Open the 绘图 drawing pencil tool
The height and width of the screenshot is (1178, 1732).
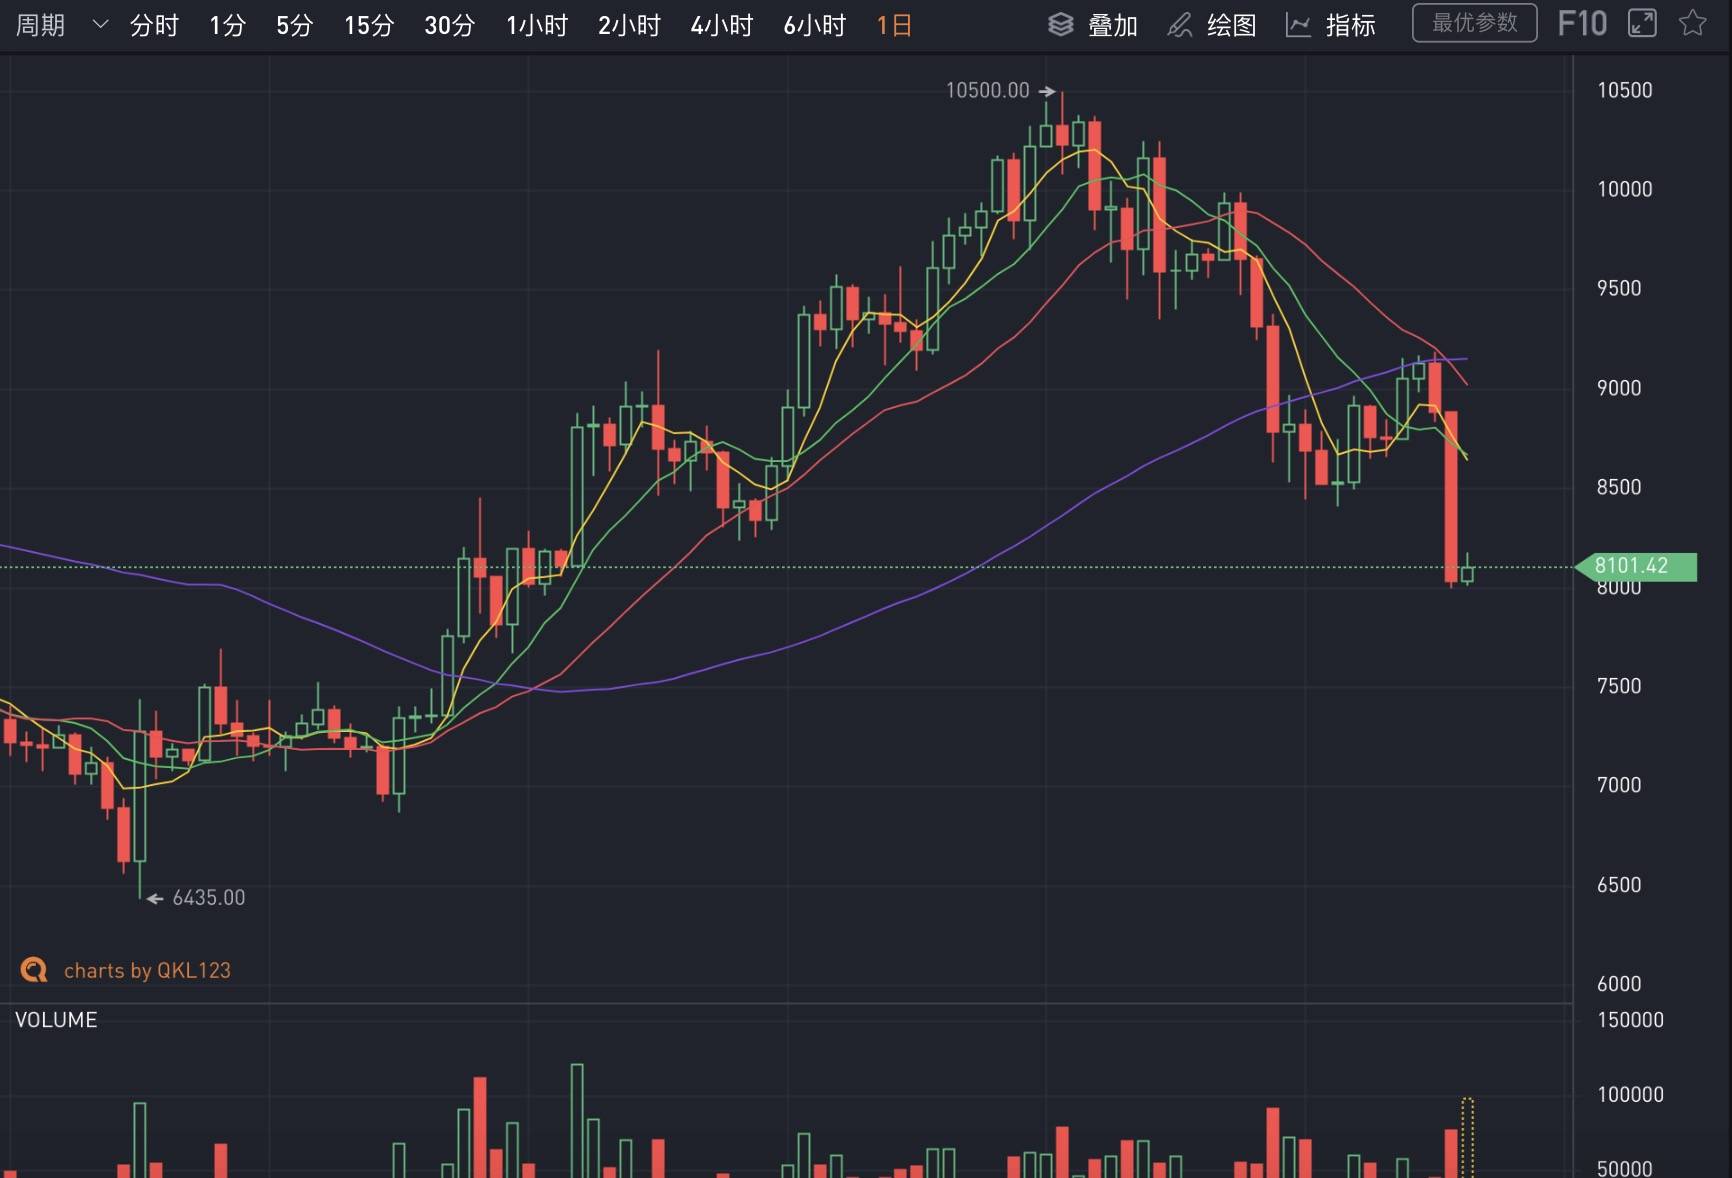[1180, 24]
